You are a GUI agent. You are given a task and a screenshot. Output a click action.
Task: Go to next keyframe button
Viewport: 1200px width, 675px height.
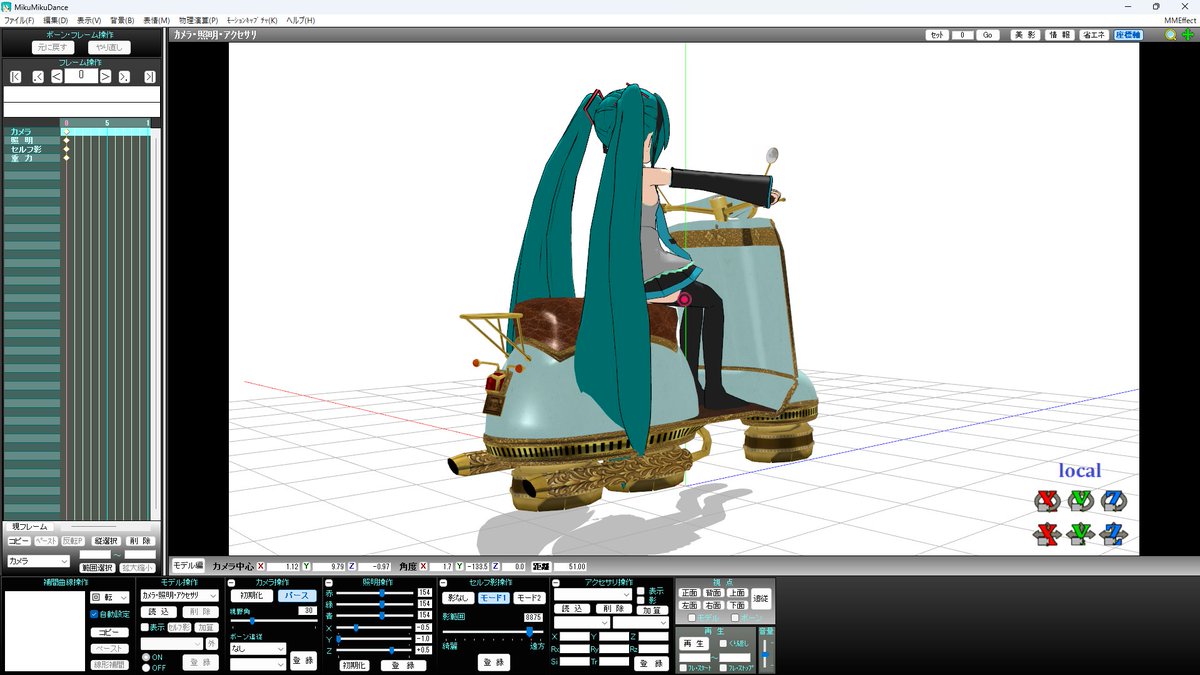[x=124, y=76]
